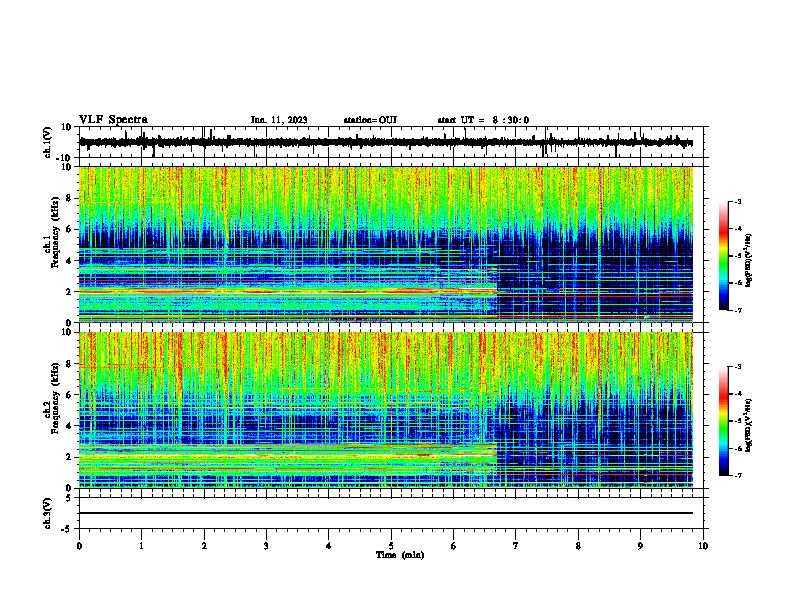Screen dimensions: 792x612
Task: Click the "VLF Spectra" title text
Action: 113,120
